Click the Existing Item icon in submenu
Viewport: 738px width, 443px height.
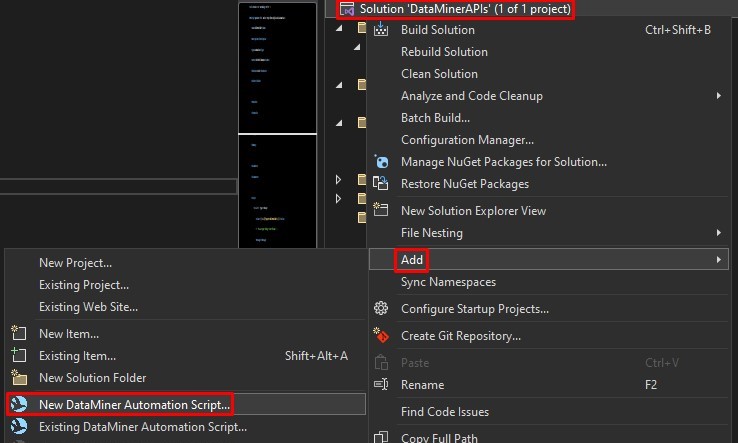click(19, 355)
